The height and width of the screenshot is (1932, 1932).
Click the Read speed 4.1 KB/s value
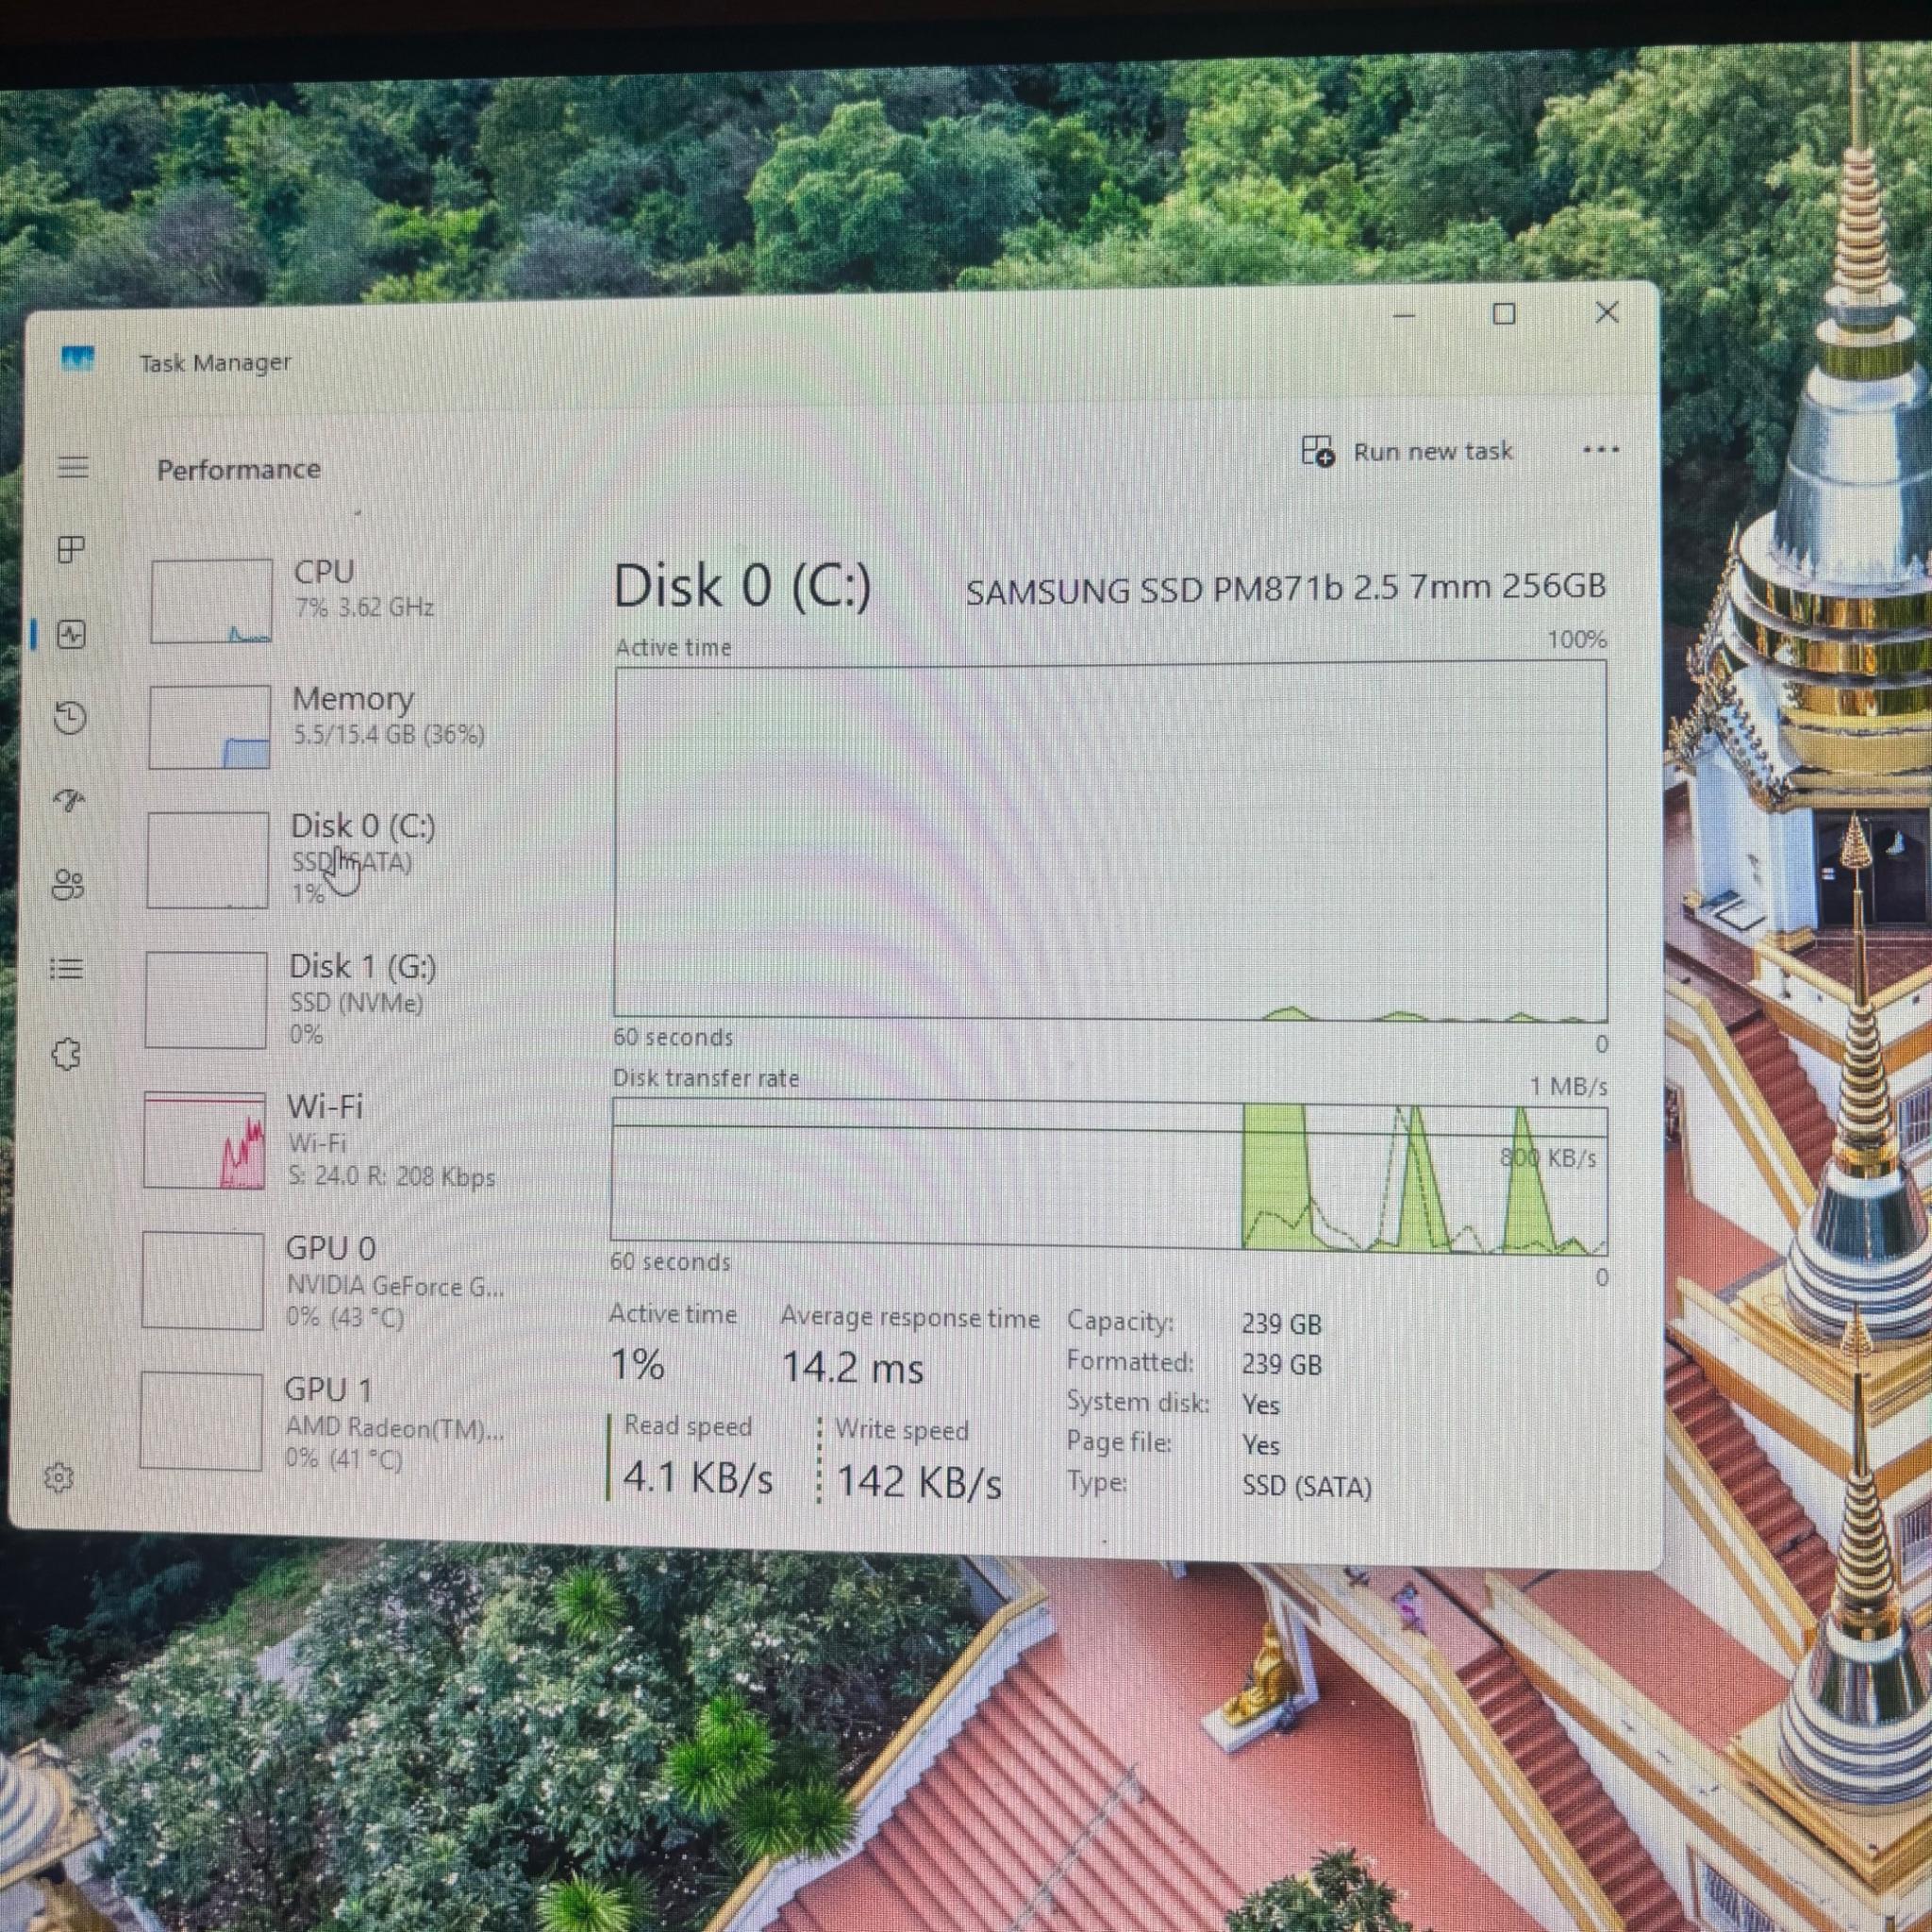[698, 1477]
